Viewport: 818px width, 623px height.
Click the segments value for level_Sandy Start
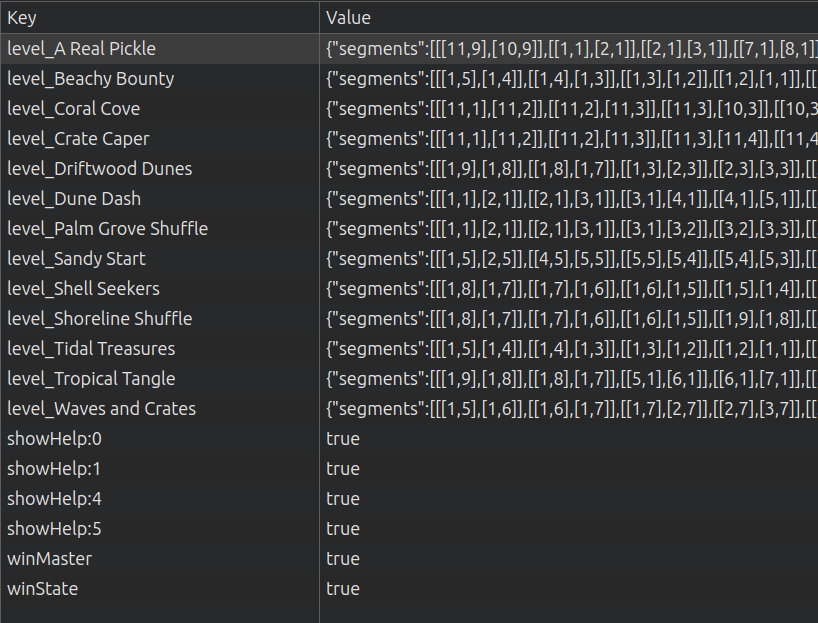click(x=570, y=258)
